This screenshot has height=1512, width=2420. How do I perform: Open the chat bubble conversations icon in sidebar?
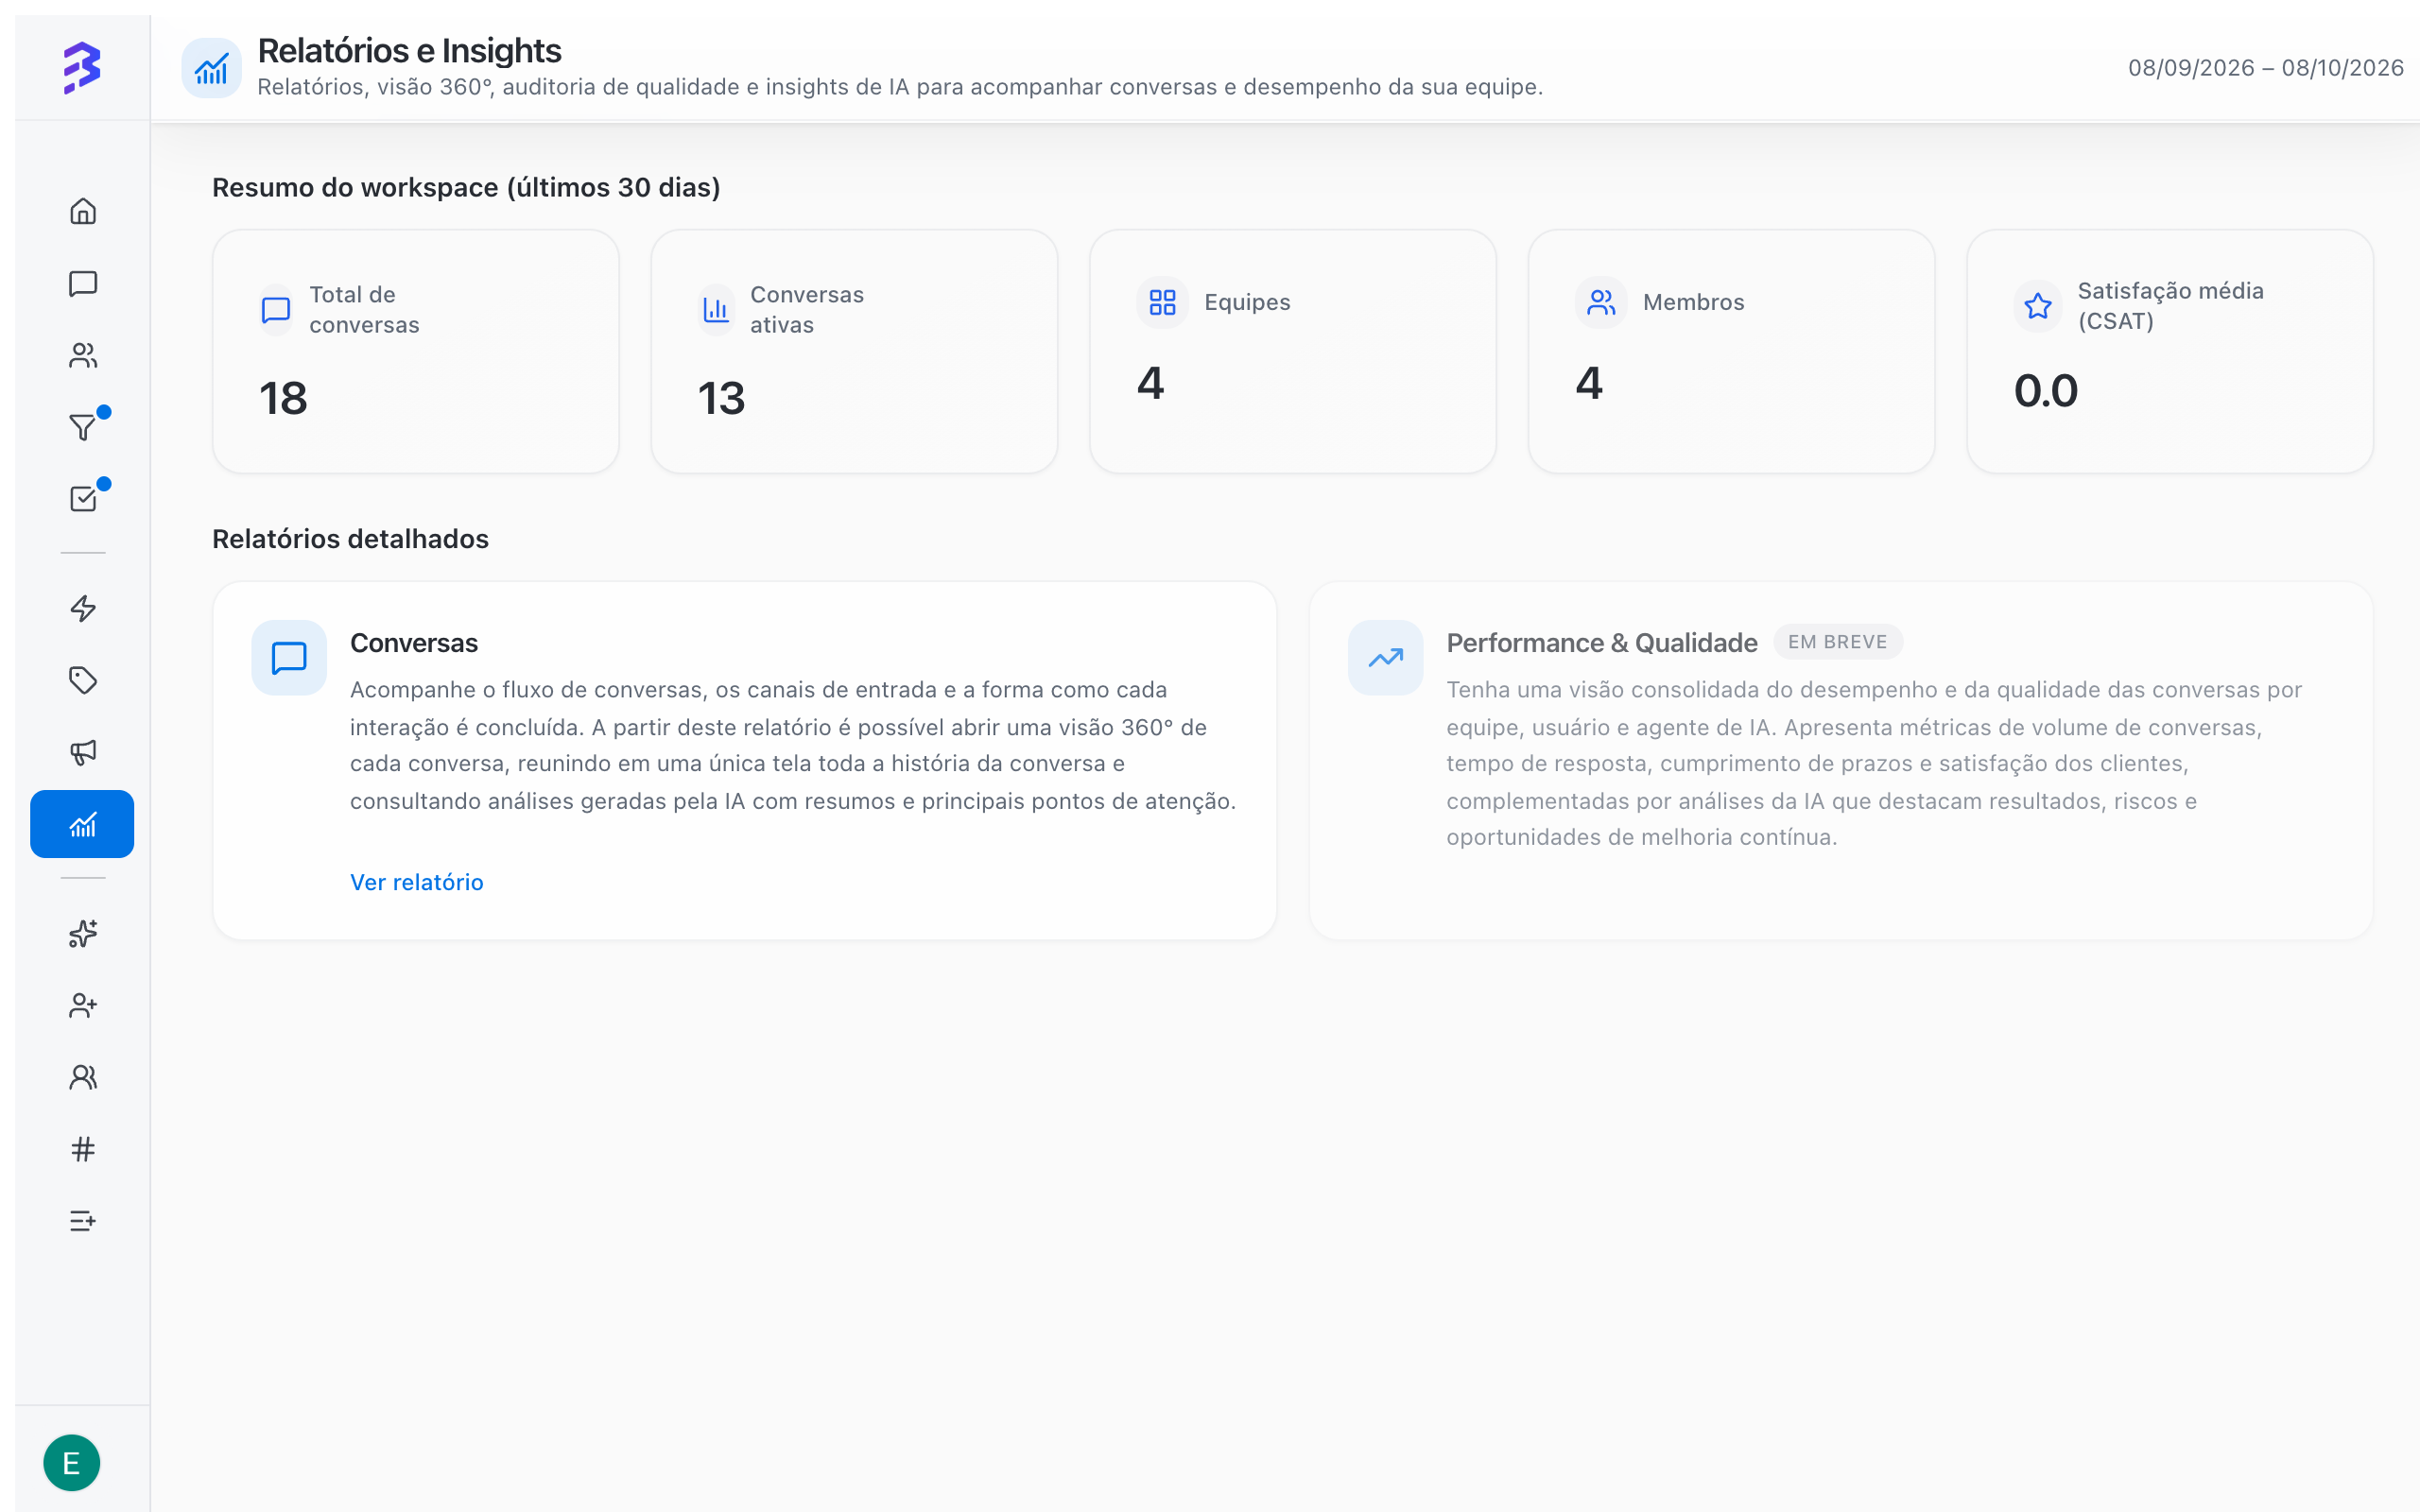click(x=83, y=283)
